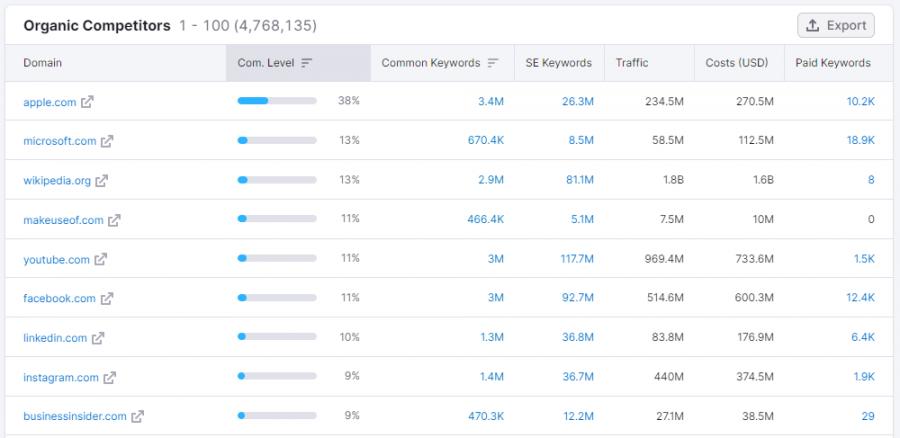Open apple.com paid keywords 10.2K
Viewport: 900px width, 438px height.
click(x=860, y=102)
